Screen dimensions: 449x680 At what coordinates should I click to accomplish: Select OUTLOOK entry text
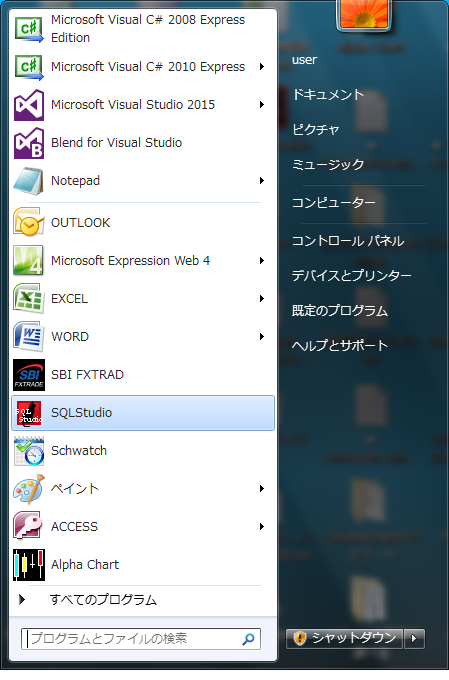81,222
